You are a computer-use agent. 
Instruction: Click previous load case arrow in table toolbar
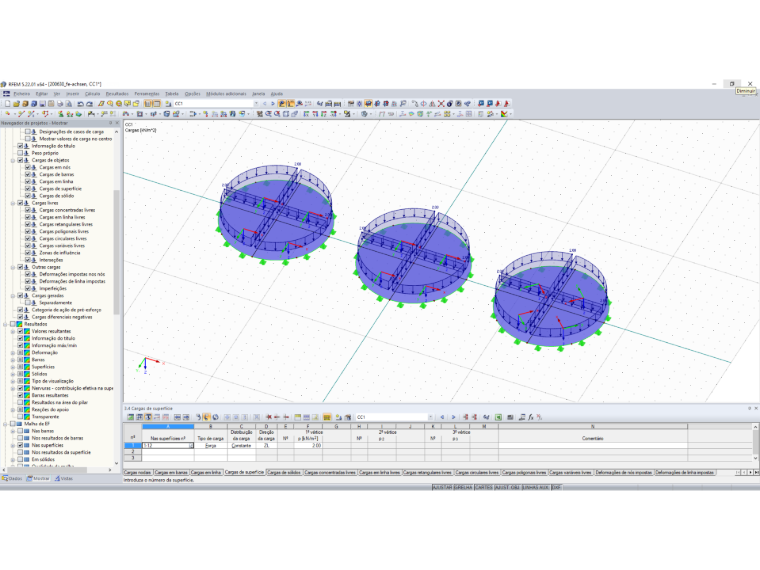[x=442, y=417]
